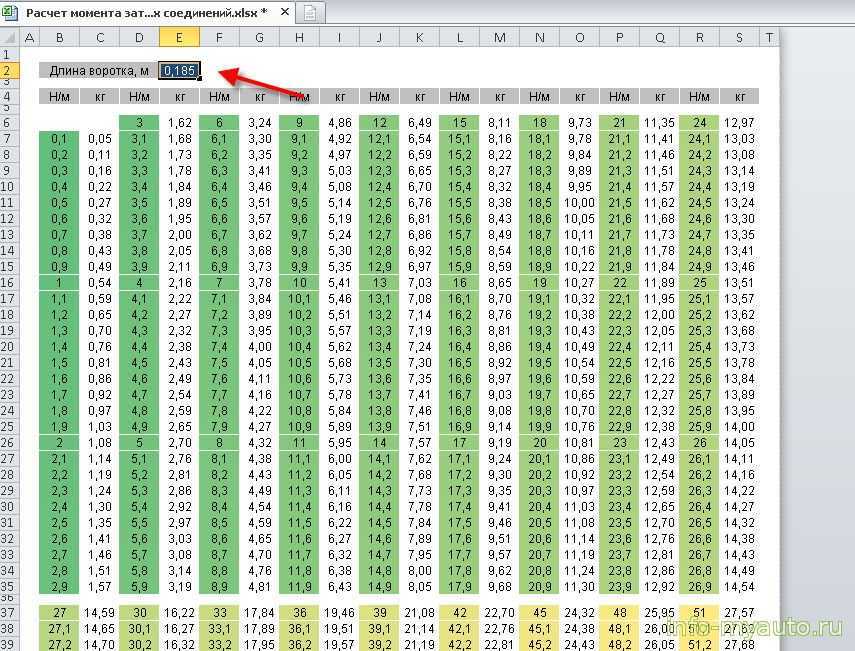Select cell with value 39,2
This screenshot has width=855, height=651.
click(x=380, y=644)
